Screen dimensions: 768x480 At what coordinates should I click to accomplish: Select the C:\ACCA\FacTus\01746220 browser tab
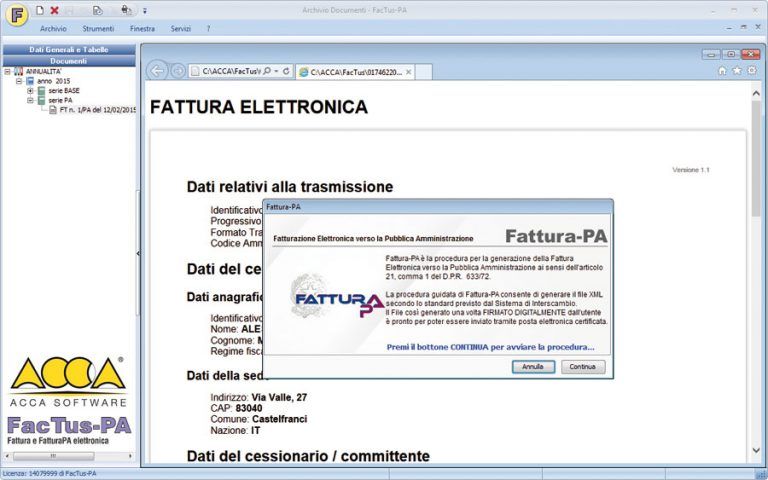pyautogui.click(x=355, y=72)
